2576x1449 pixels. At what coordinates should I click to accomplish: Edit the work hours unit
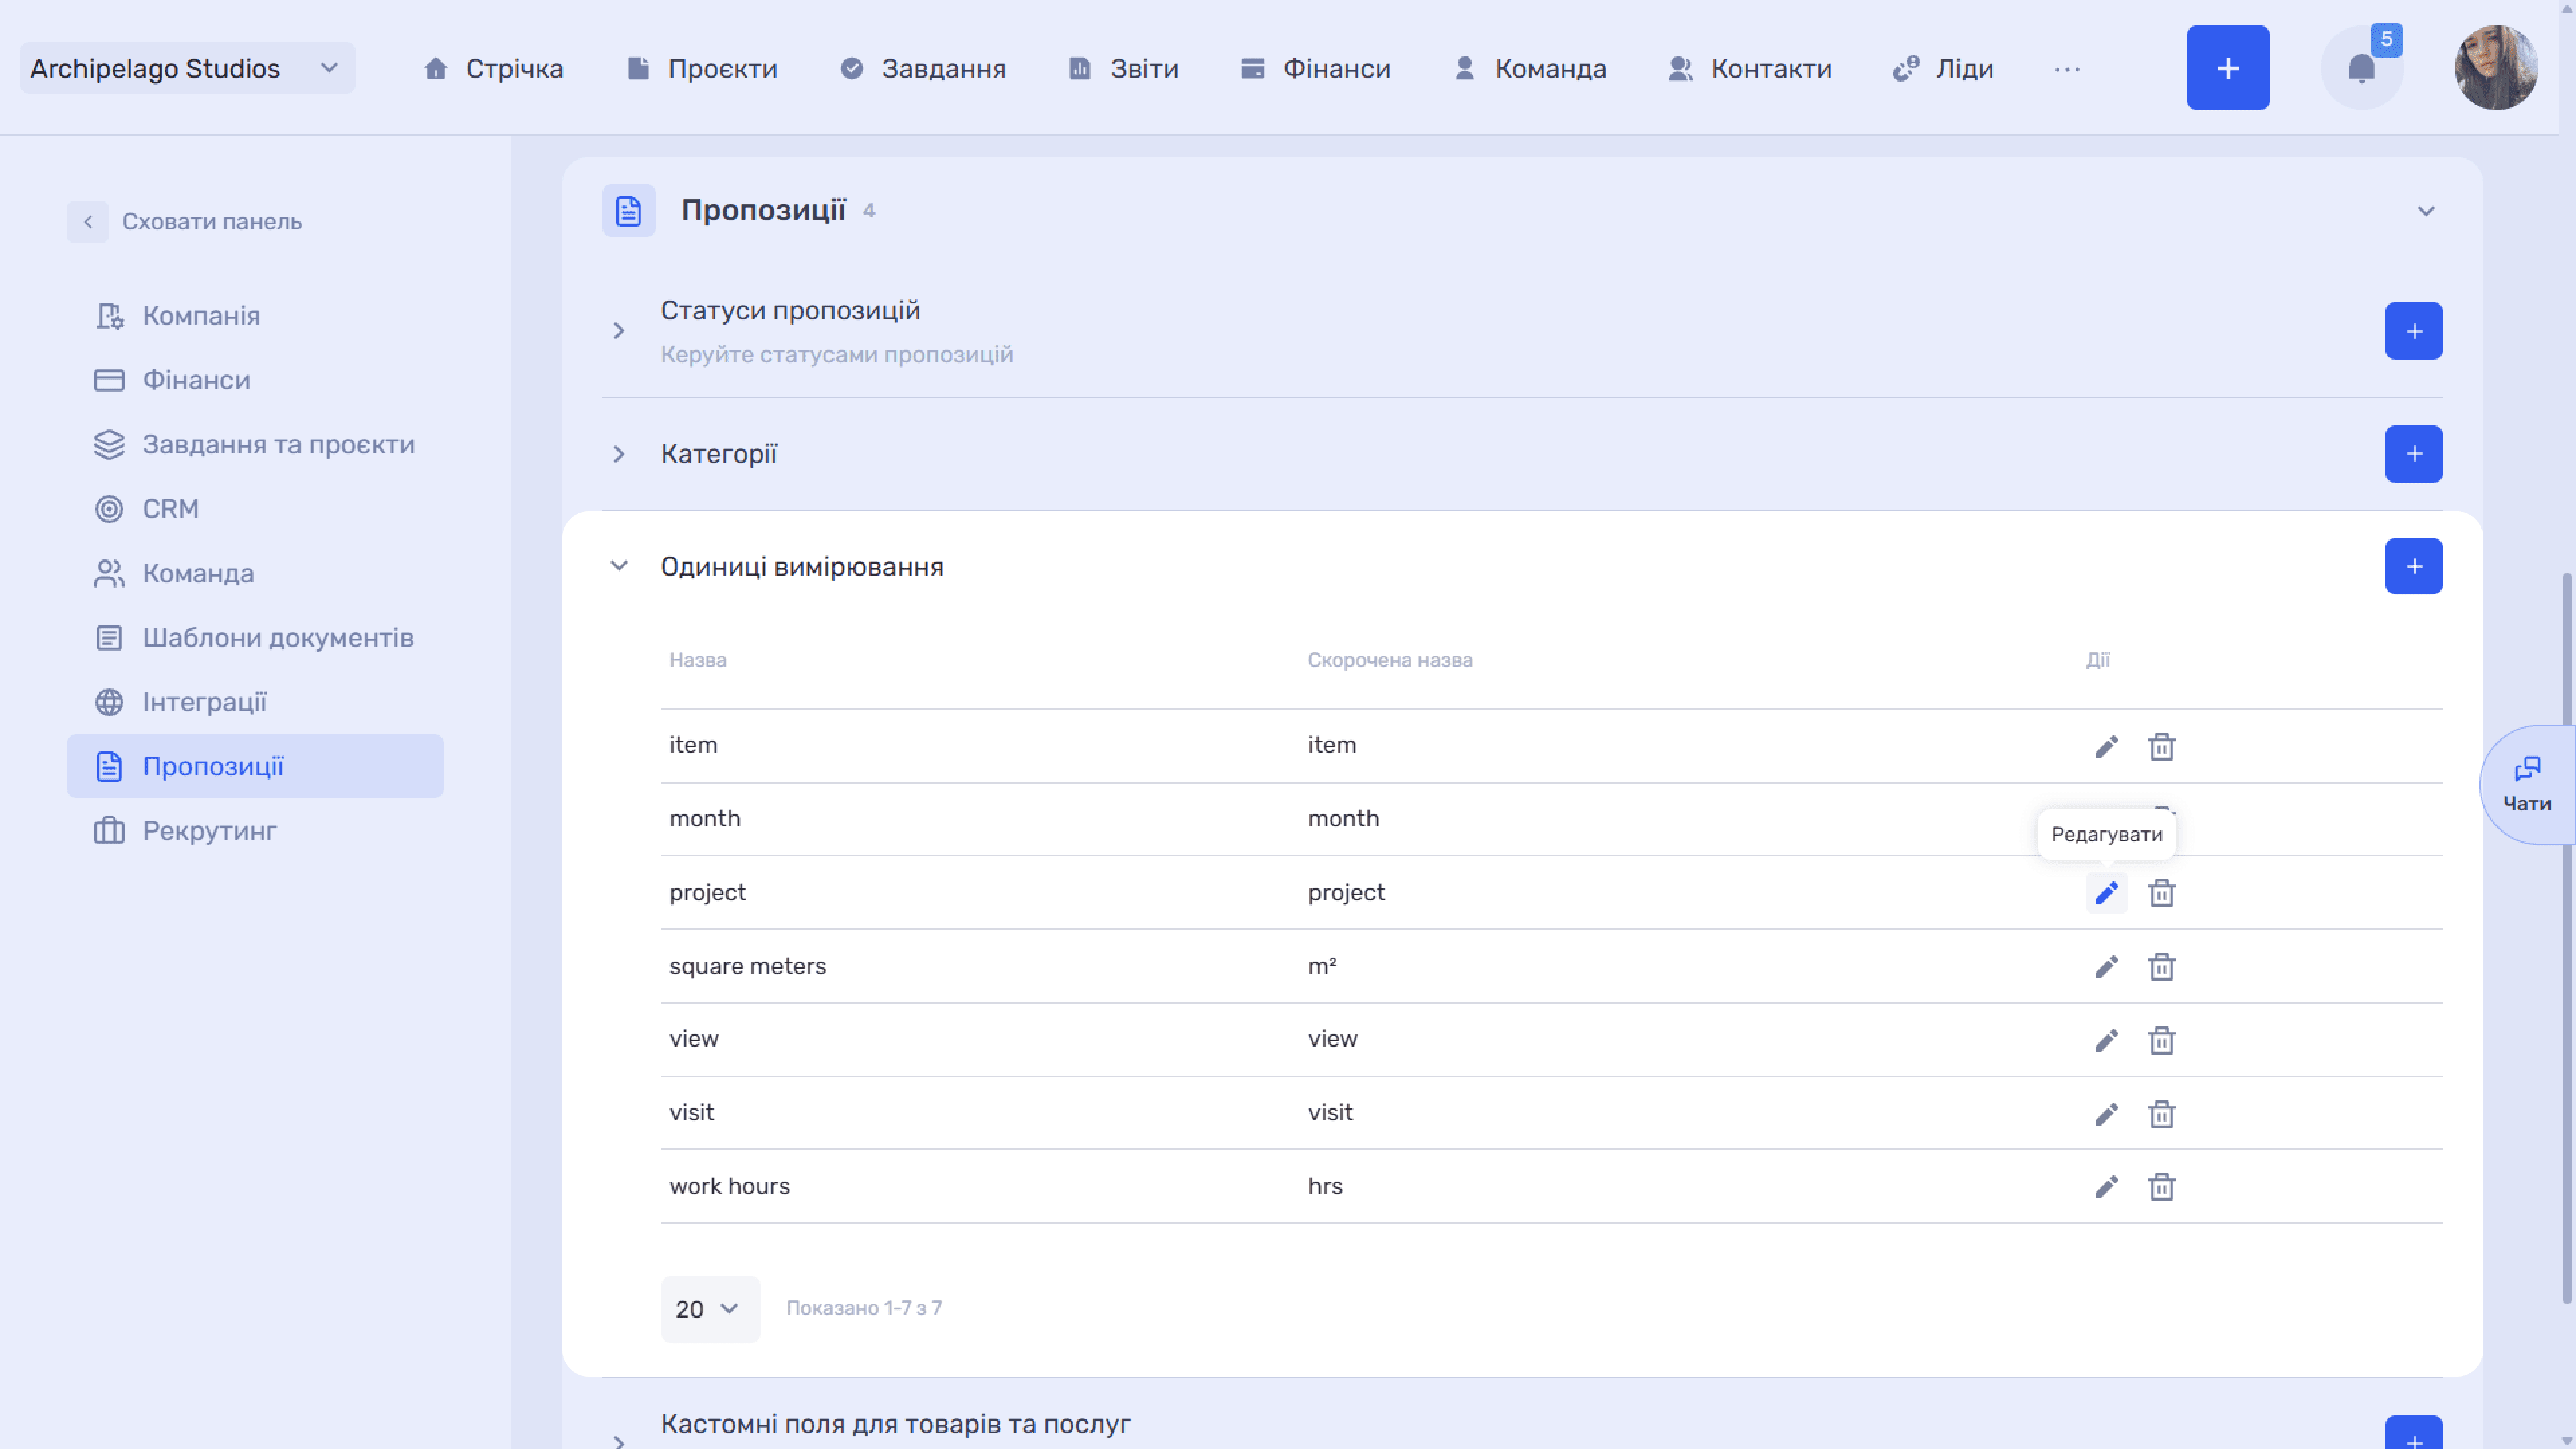pyautogui.click(x=2106, y=1186)
